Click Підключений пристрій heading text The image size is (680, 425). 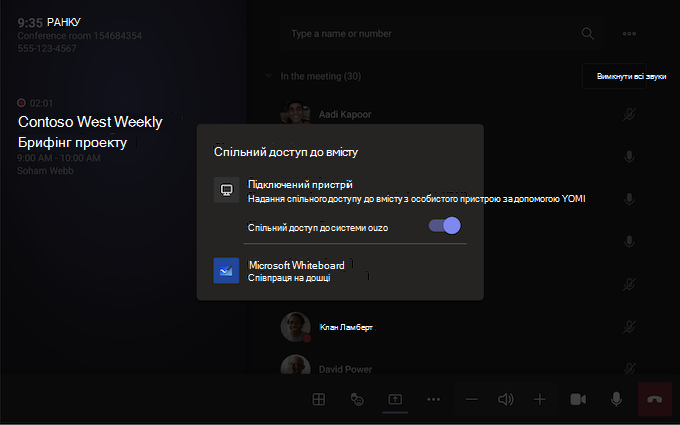pyautogui.click(x=300, y=184)
